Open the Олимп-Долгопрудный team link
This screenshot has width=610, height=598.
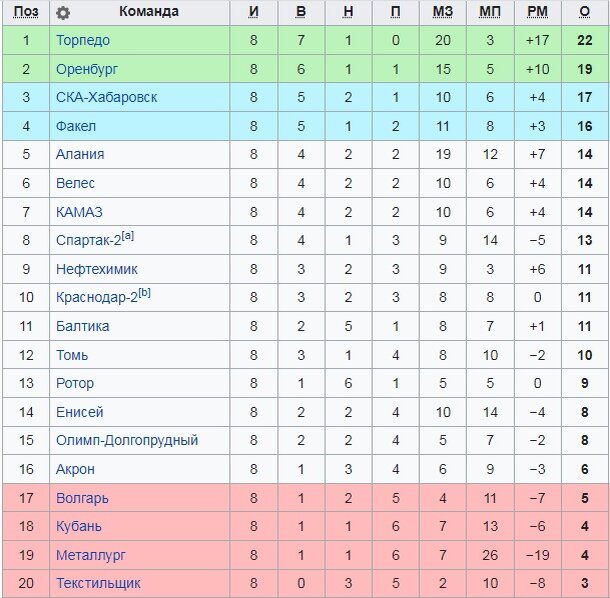(x=127, y=440)
